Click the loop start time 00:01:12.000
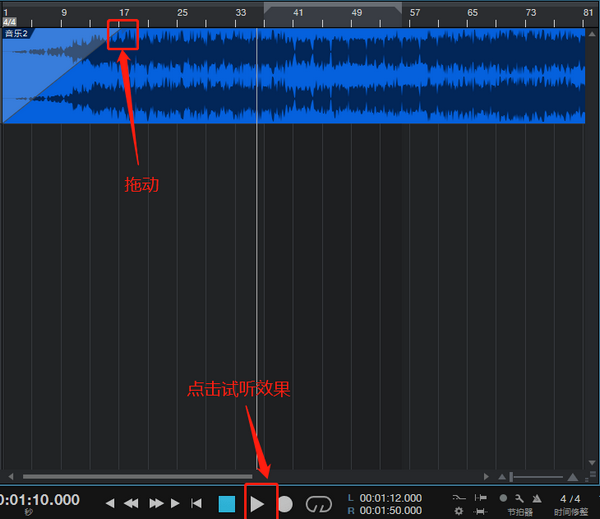Viewport: 600px width, 519px height. [391, 498]
